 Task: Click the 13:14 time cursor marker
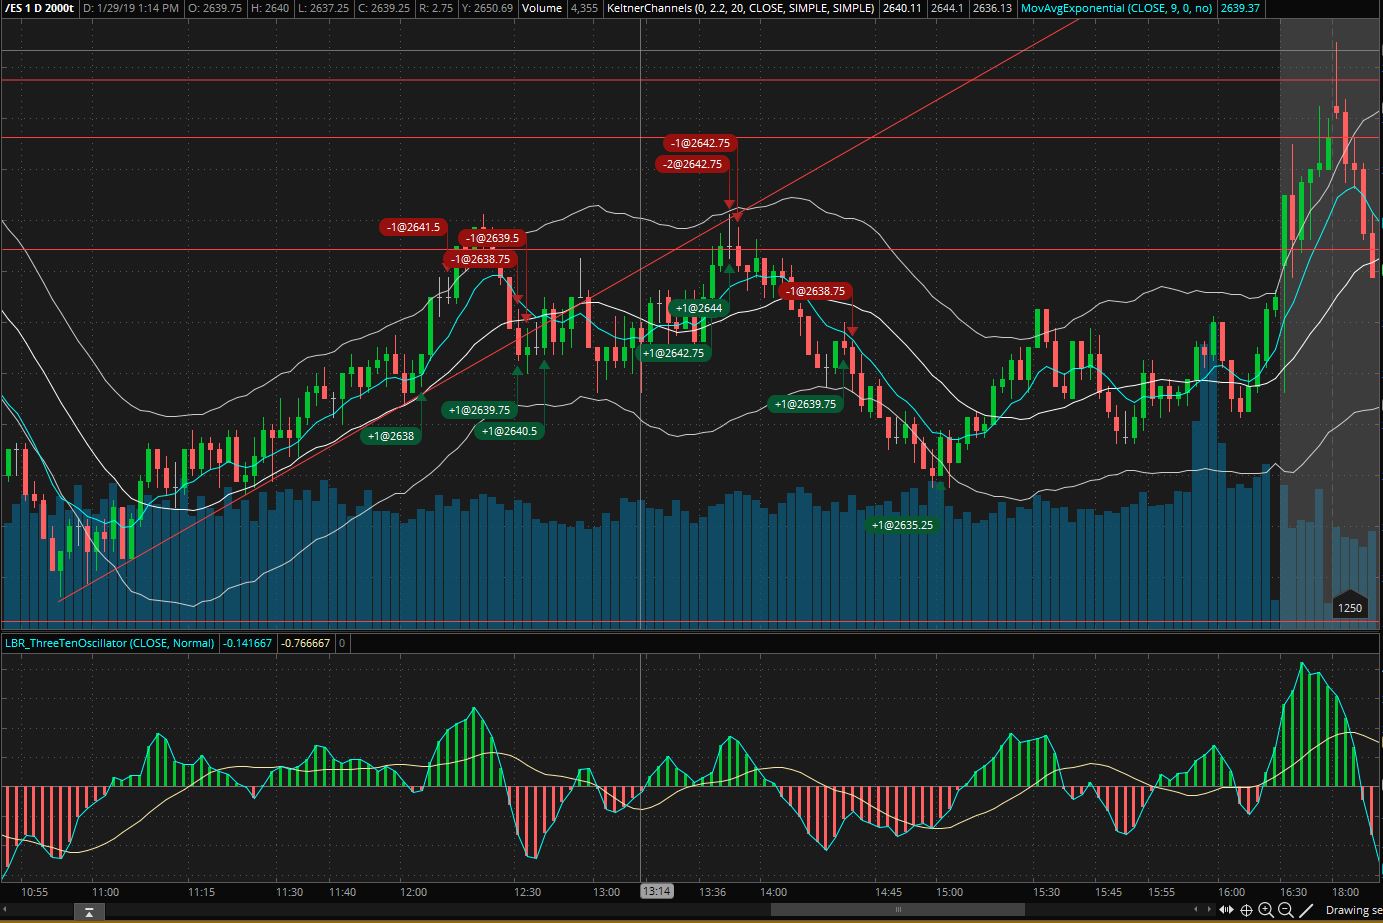(657, 891)
